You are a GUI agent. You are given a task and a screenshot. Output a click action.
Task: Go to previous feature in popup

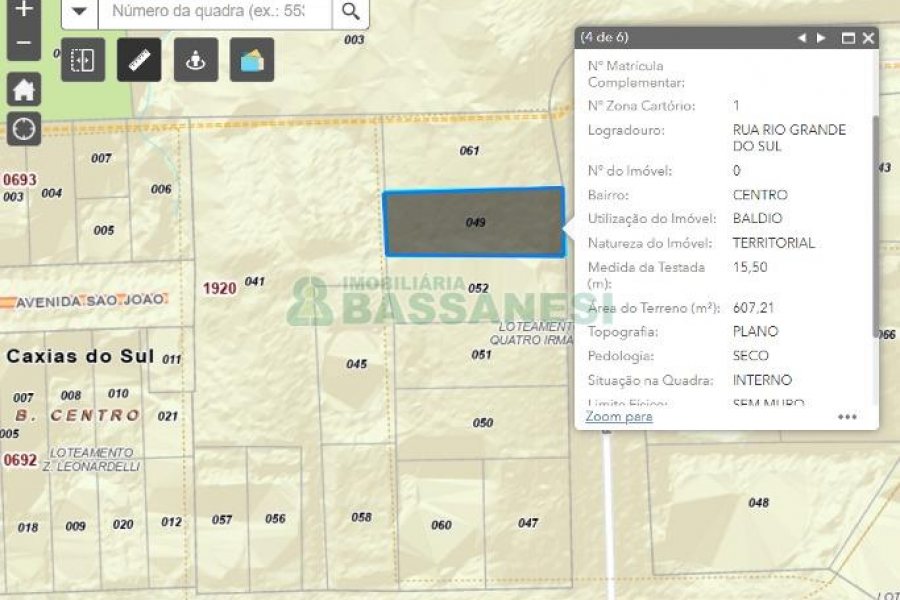point(801,38)
